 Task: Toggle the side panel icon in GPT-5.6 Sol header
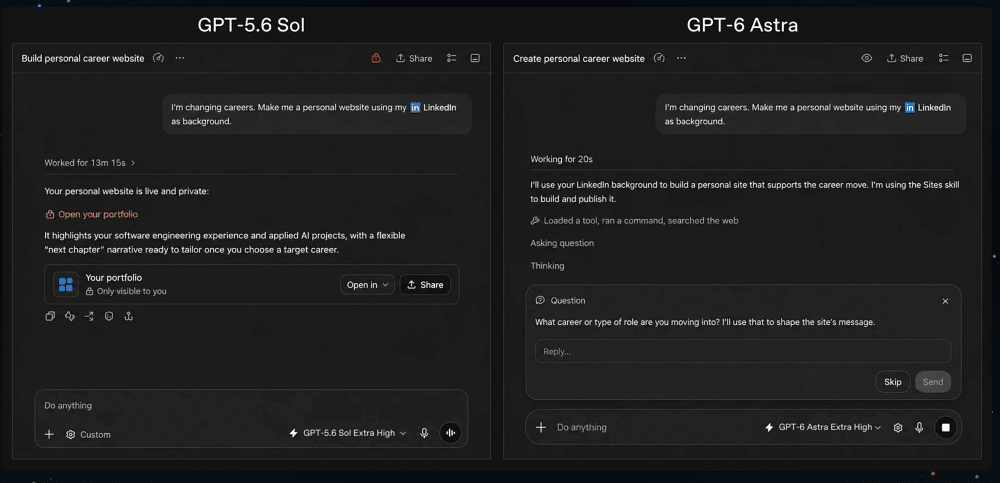click(475, 58)
